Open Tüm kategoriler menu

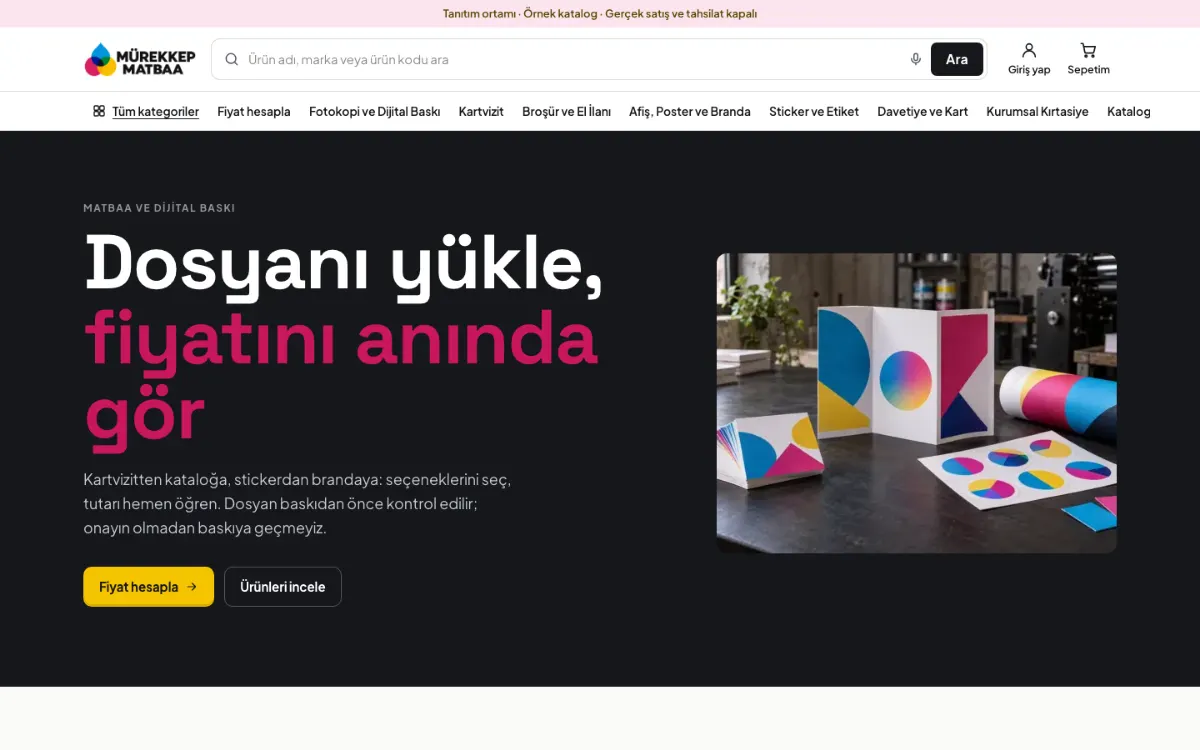point(146,111)
